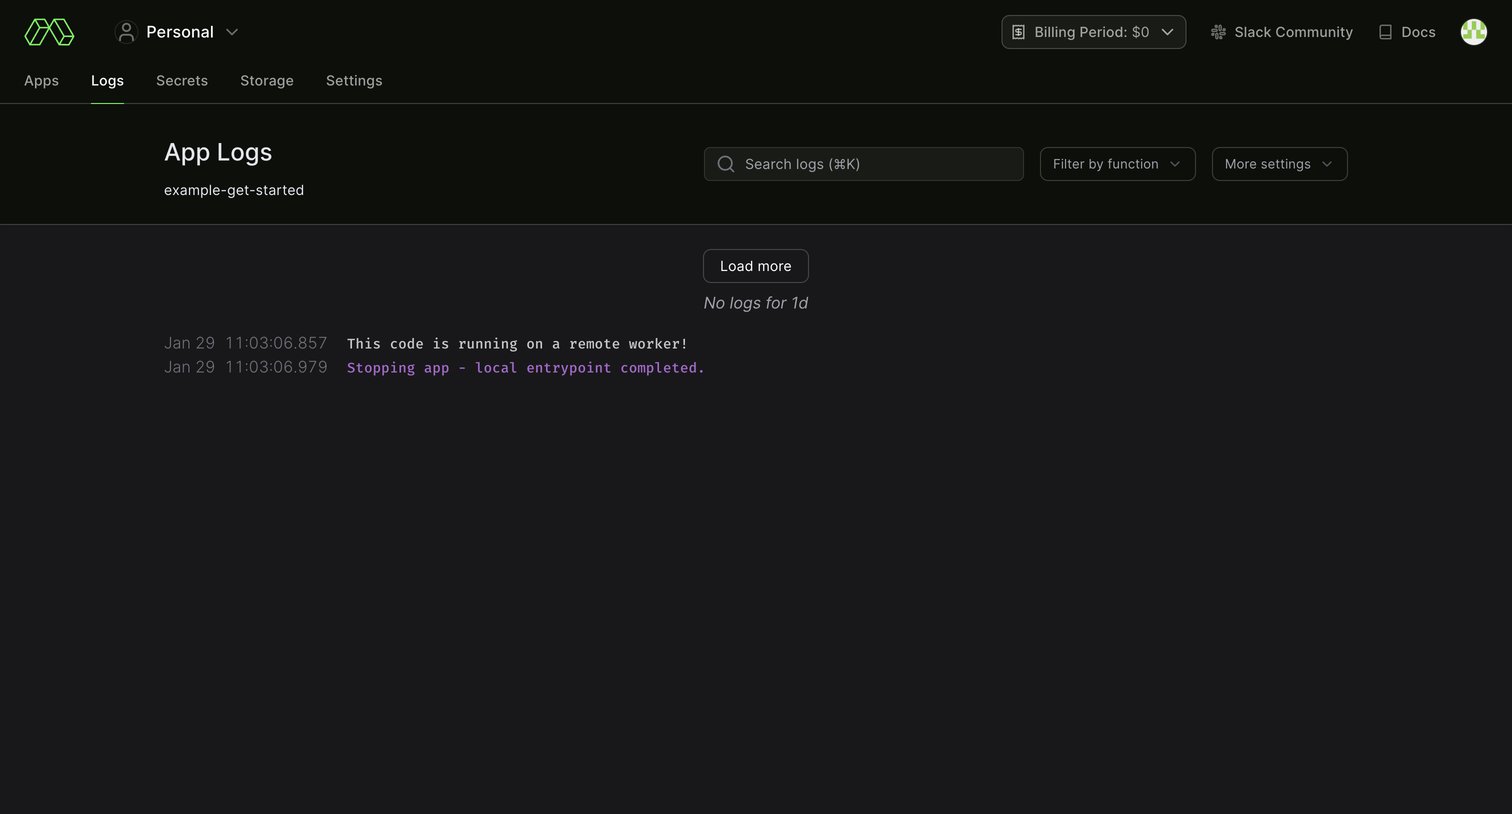Click the search magnifier icon
This screenshot has width=1512, height=814.
pos(726,164)
